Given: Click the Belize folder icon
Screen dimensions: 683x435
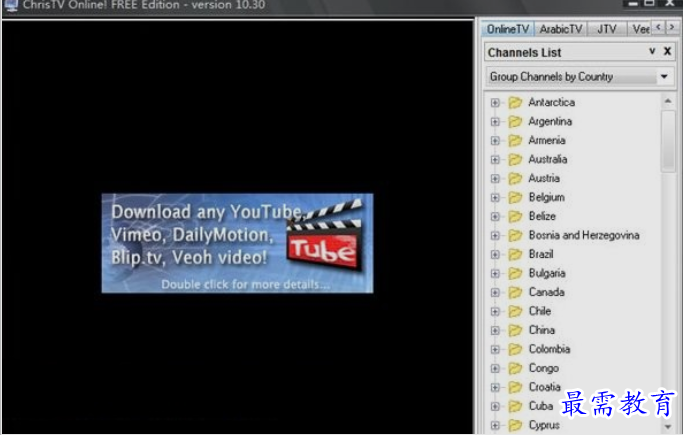Looking at the screenshot, I should pos(515,216).
